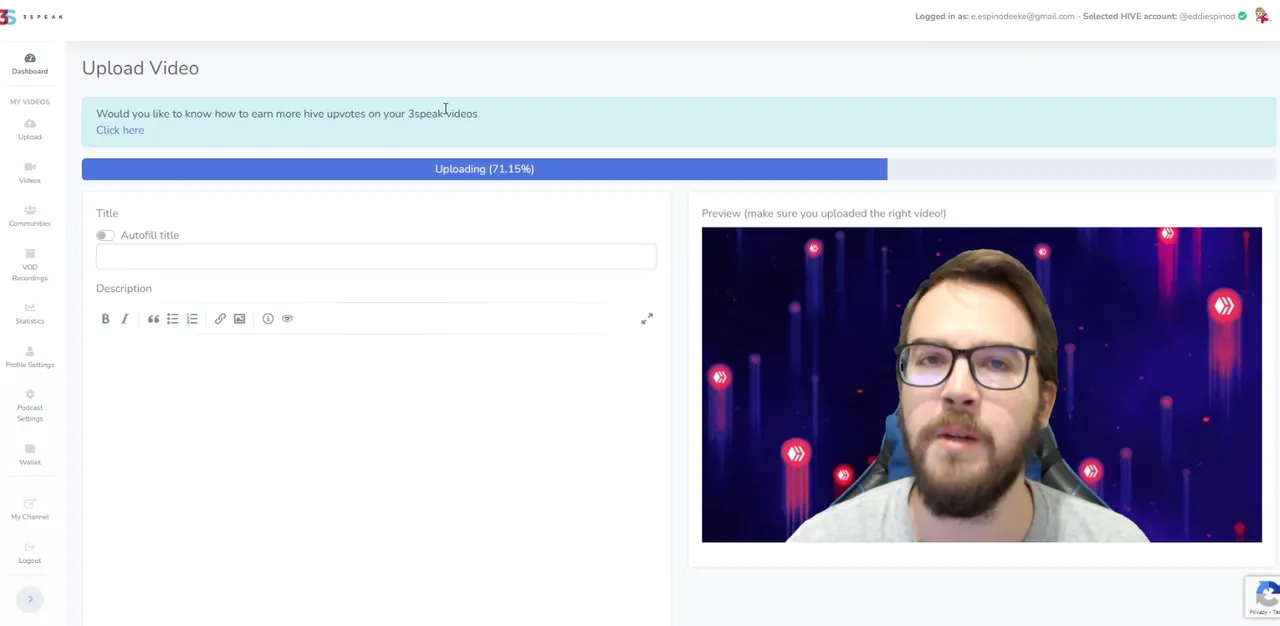Open the editor info guide icon
Viewport: 1280px width, 626px height.
(268, 319)
